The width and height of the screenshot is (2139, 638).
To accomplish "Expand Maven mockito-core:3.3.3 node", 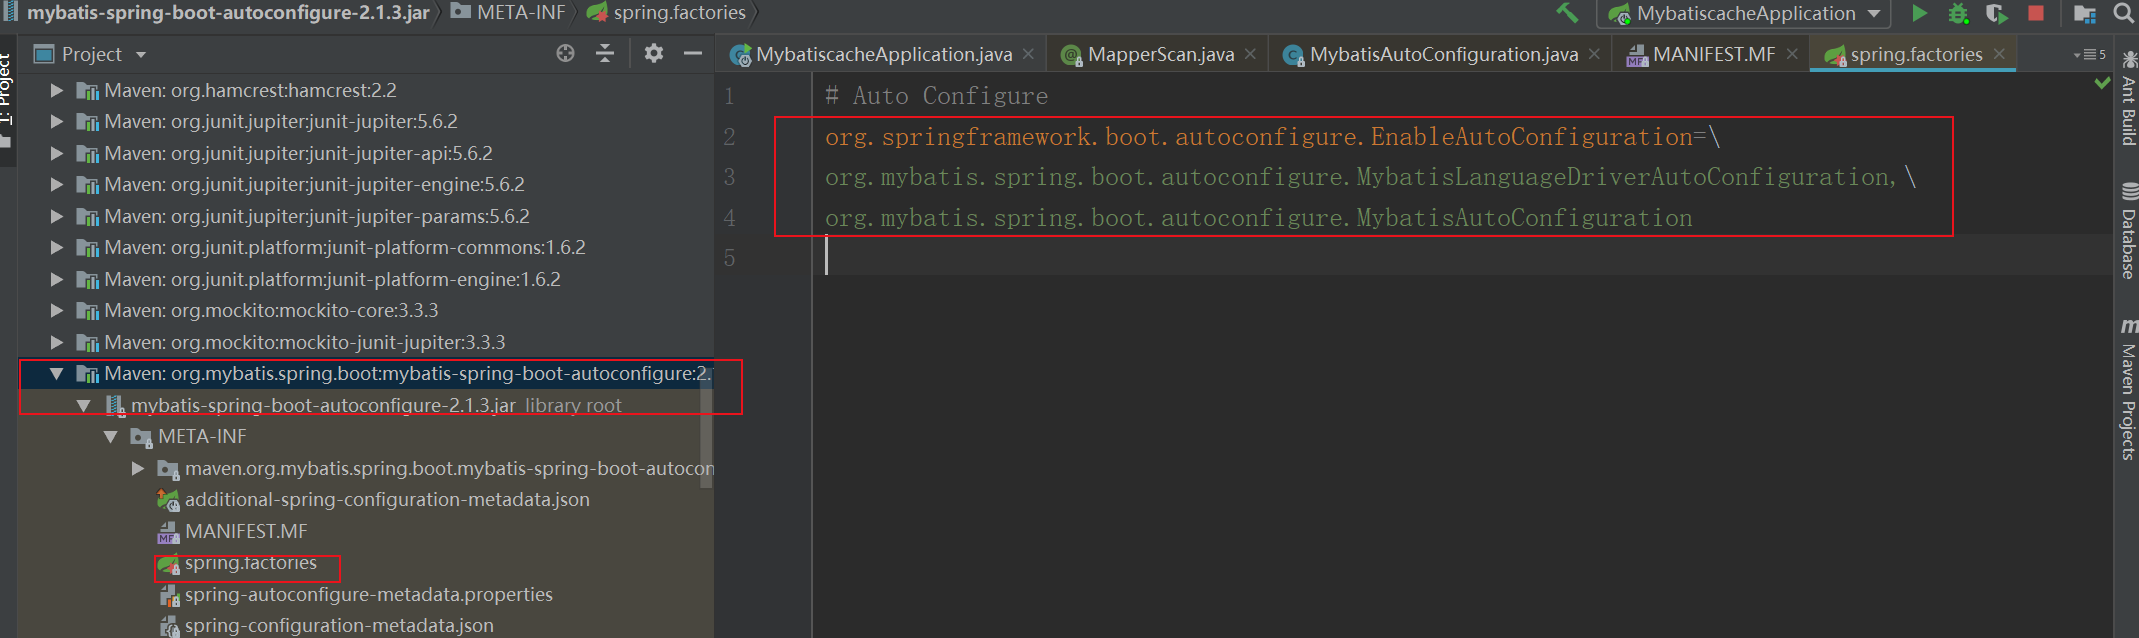I will click(x=57, y=311).
